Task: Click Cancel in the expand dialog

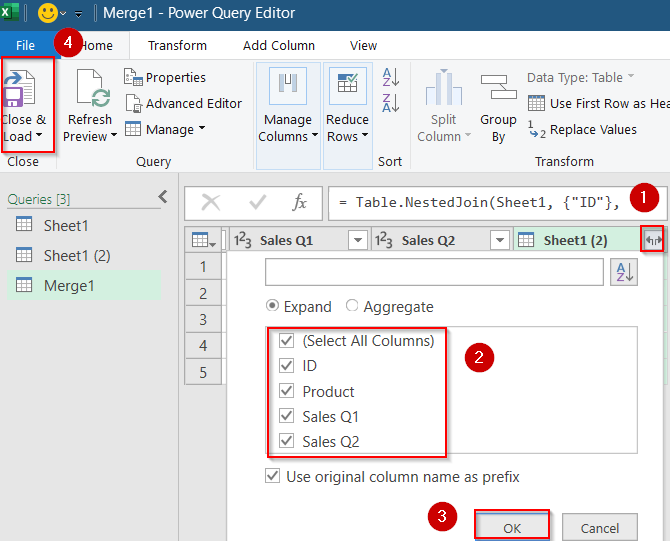Action: [x=600, y=528]
